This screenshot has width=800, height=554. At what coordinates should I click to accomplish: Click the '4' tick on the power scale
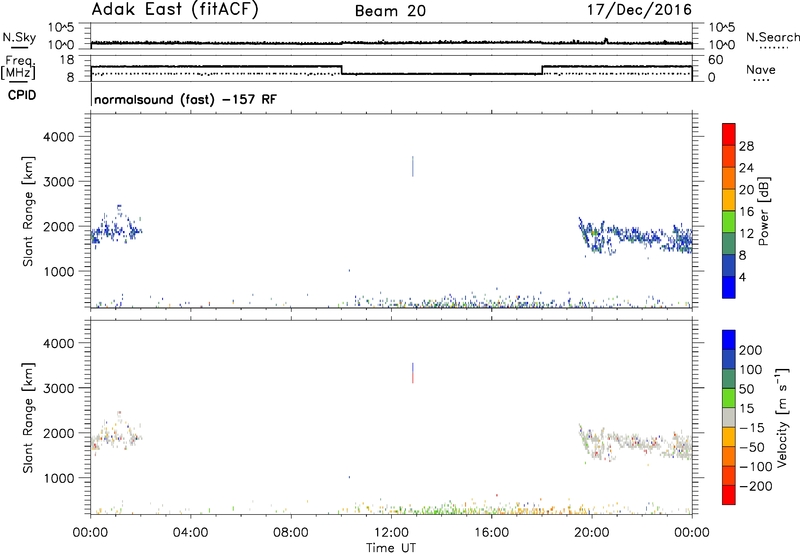click(742, 277)
